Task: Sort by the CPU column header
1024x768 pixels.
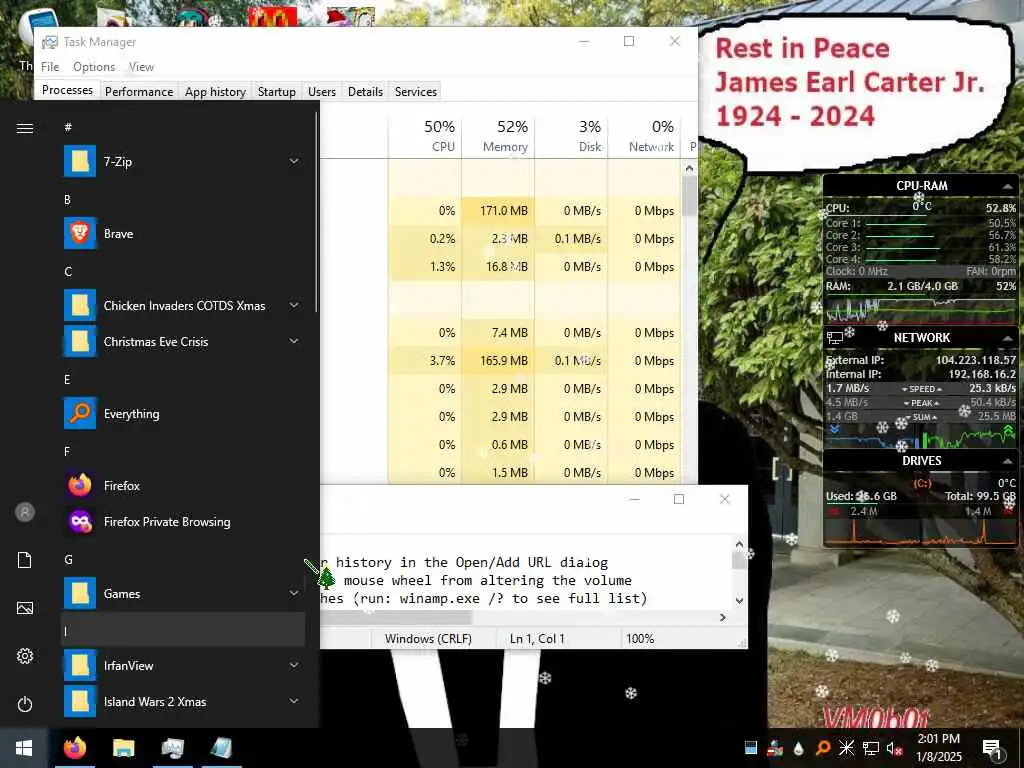Action: [x=424, y=136]
